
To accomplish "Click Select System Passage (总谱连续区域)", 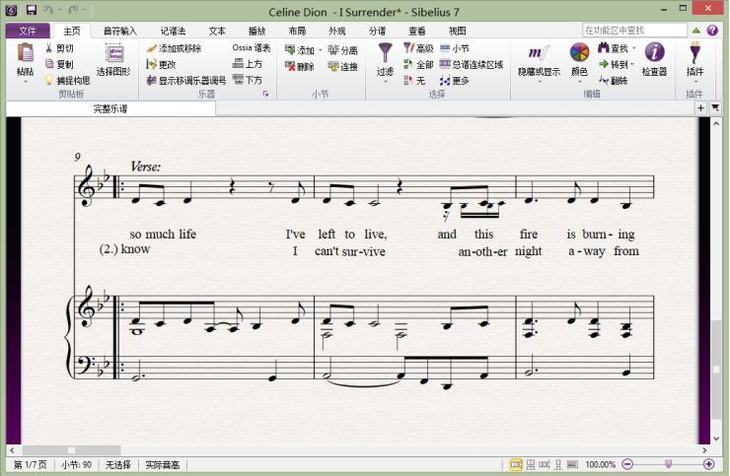I will 471,64.
